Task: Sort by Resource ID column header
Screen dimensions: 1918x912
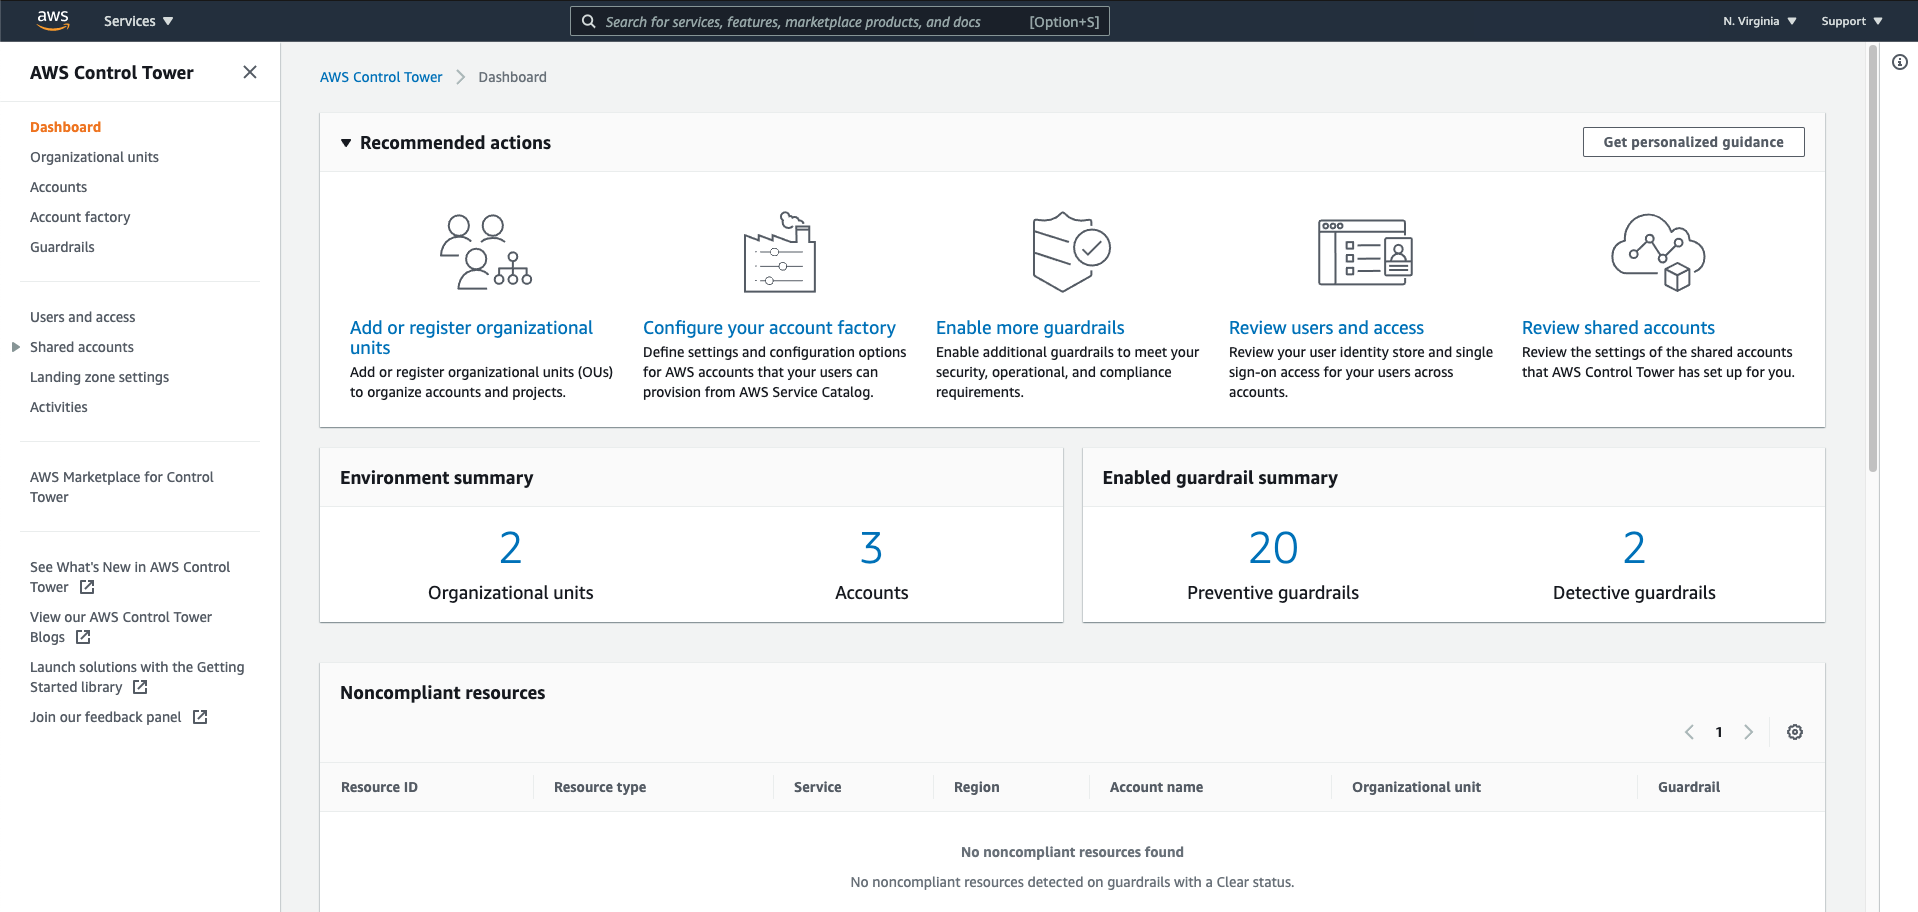Action: (379, 787)
